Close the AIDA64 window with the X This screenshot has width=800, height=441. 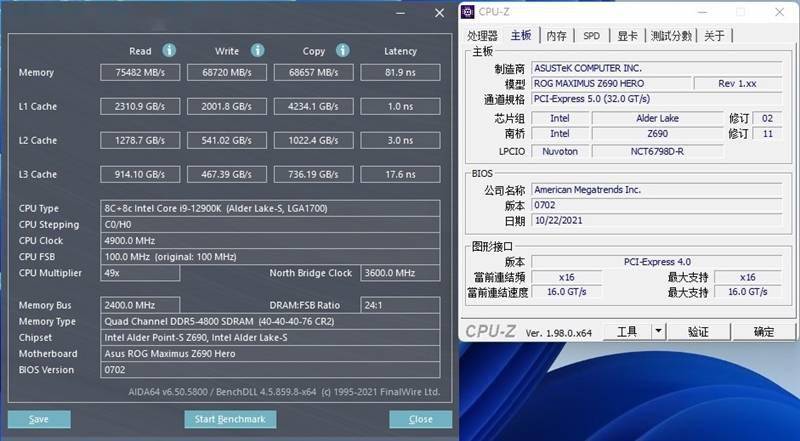[439, 12]
